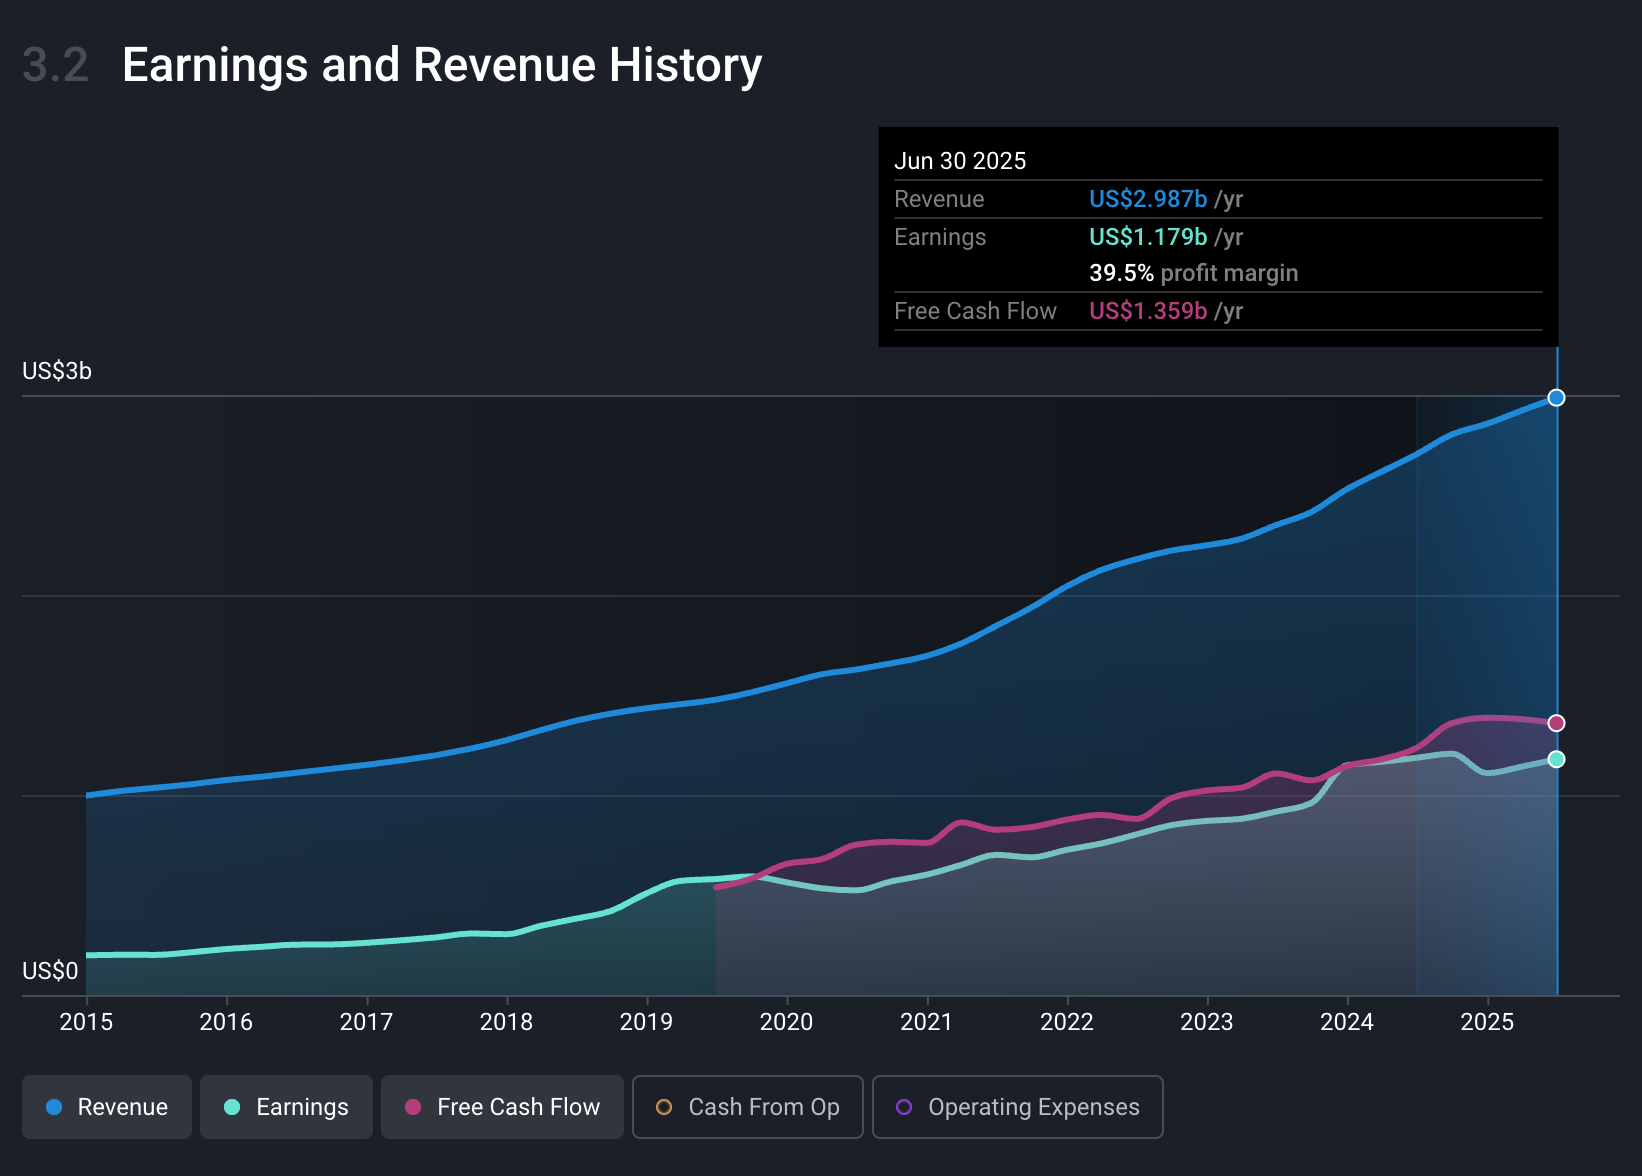Screen dimensions: 1642x1176
Task: Select 2018 on the time axis
Action: point(506,1022)
